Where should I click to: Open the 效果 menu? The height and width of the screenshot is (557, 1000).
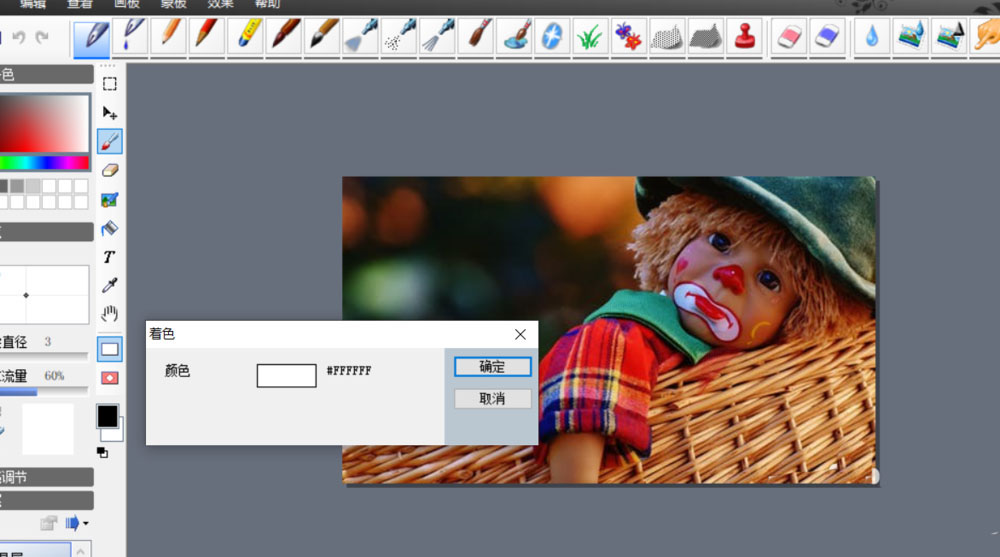(x=220, y=4)
